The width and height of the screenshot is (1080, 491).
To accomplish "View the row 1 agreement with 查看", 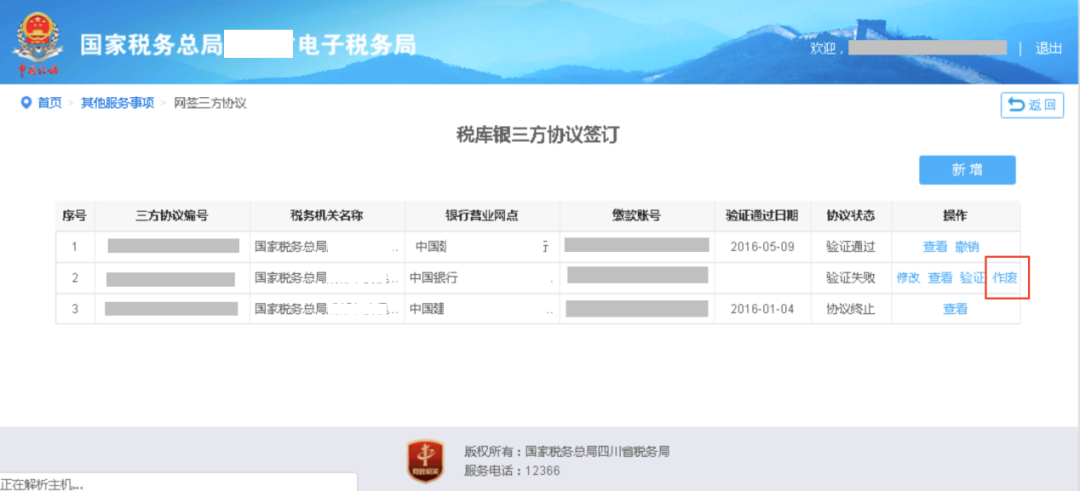I will pos(935,247).
